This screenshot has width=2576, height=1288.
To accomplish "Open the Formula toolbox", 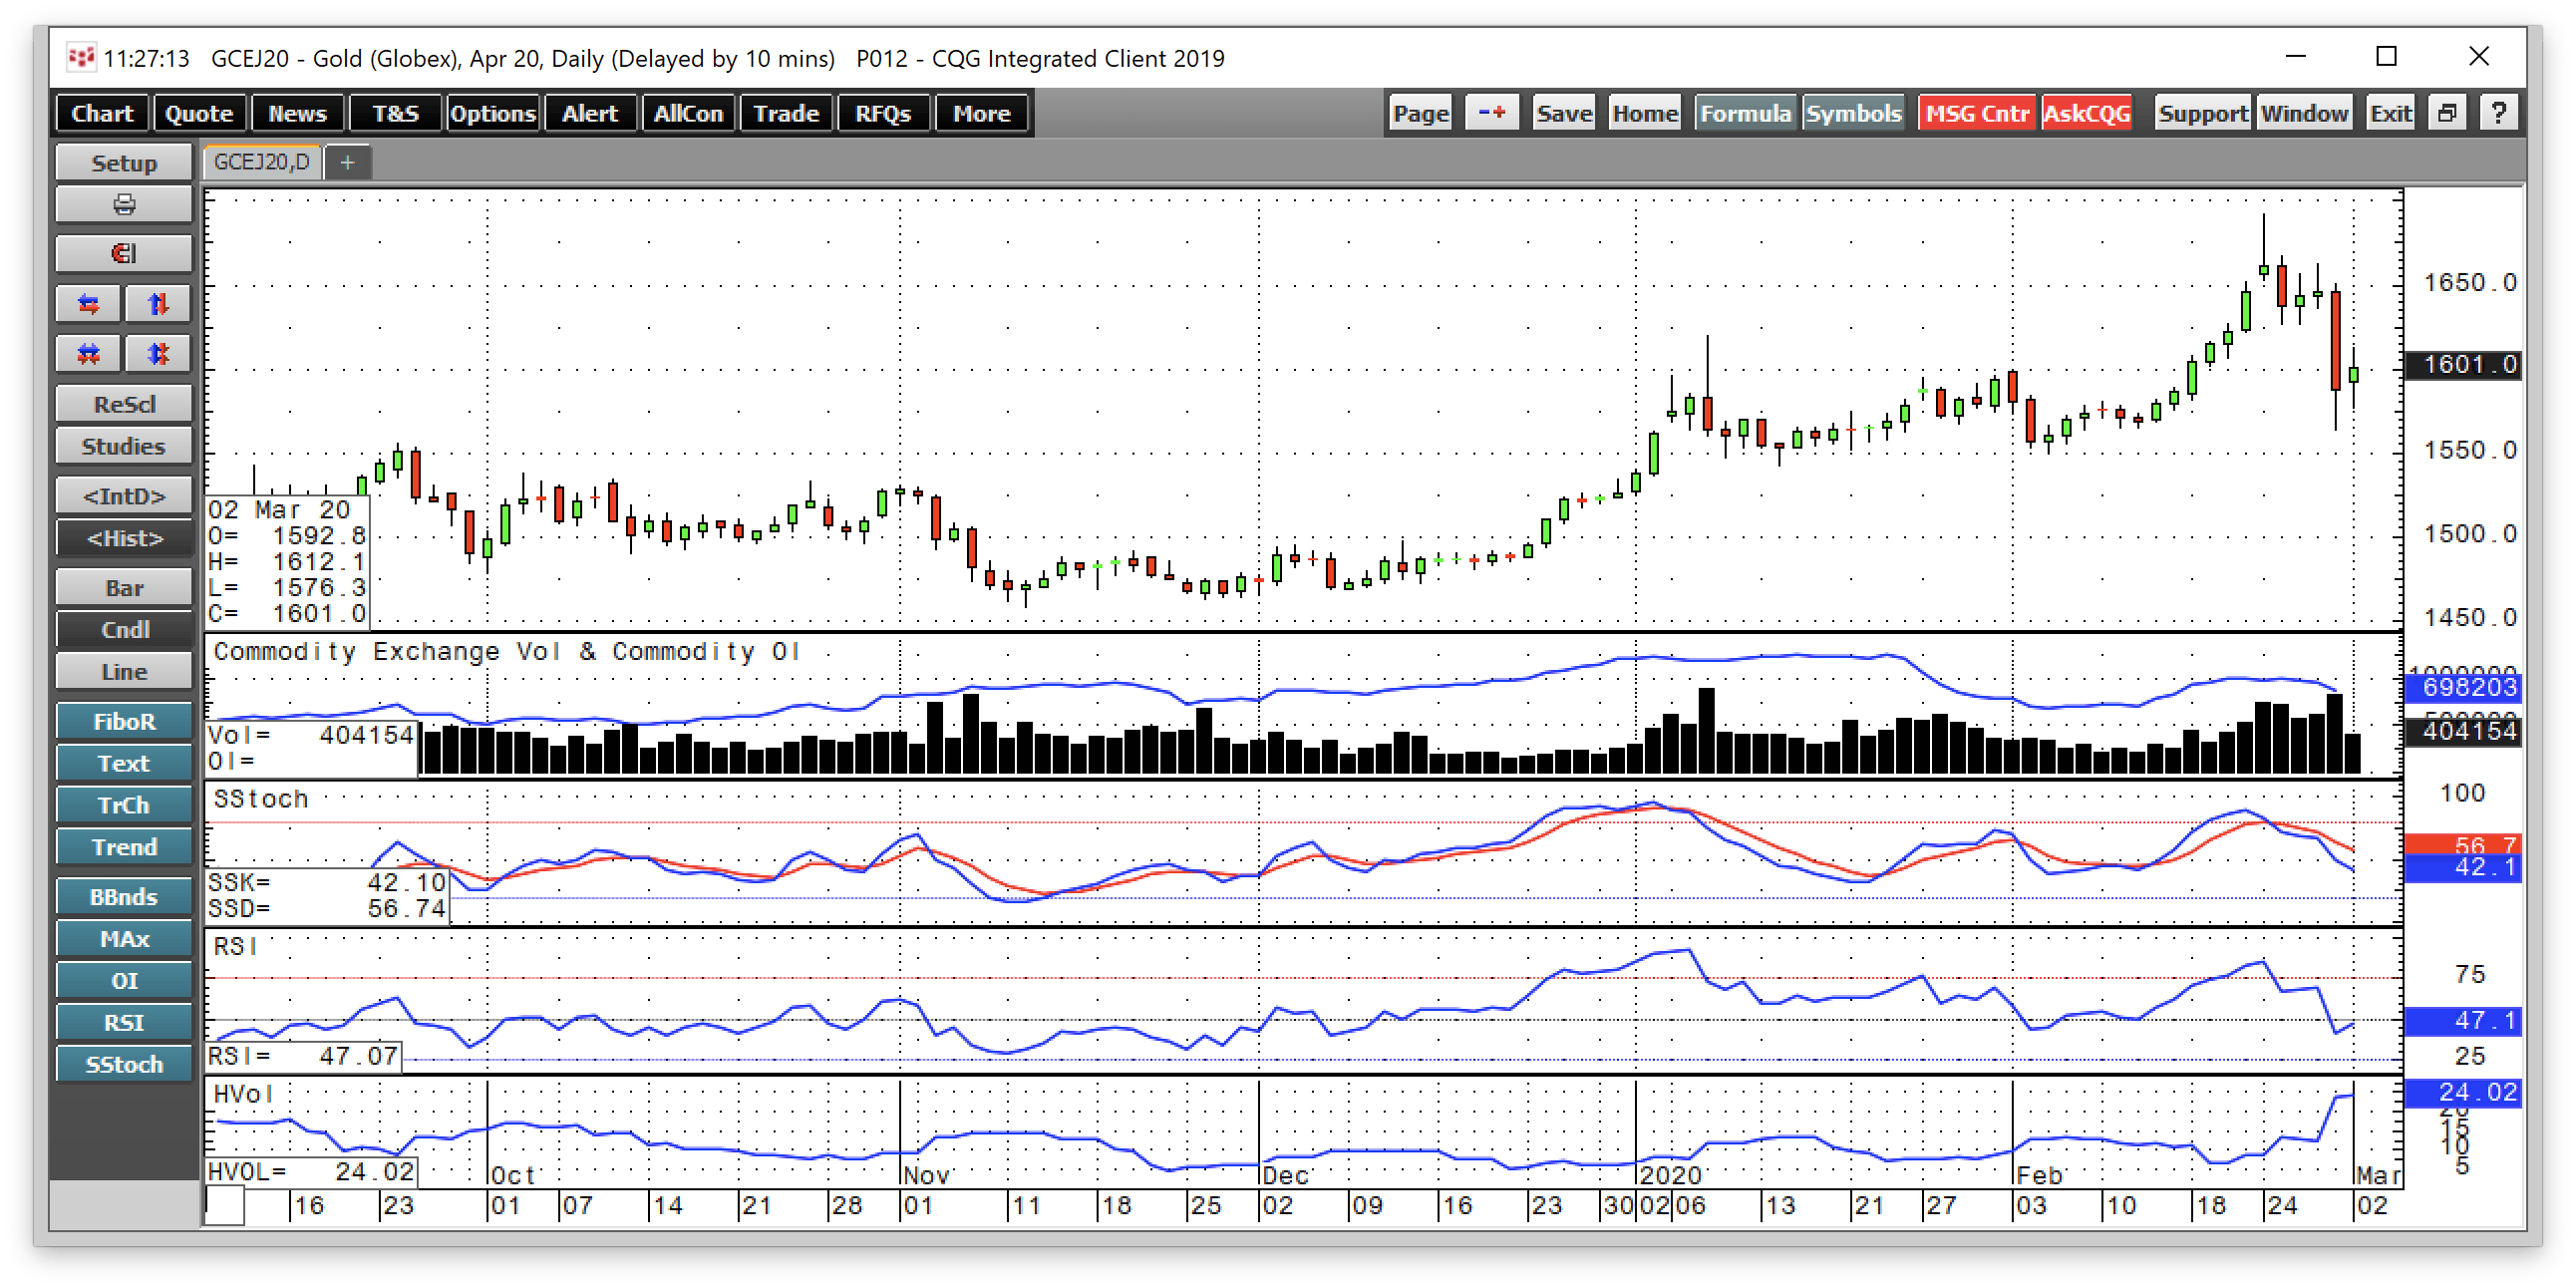I will (x=1745, y=113).
